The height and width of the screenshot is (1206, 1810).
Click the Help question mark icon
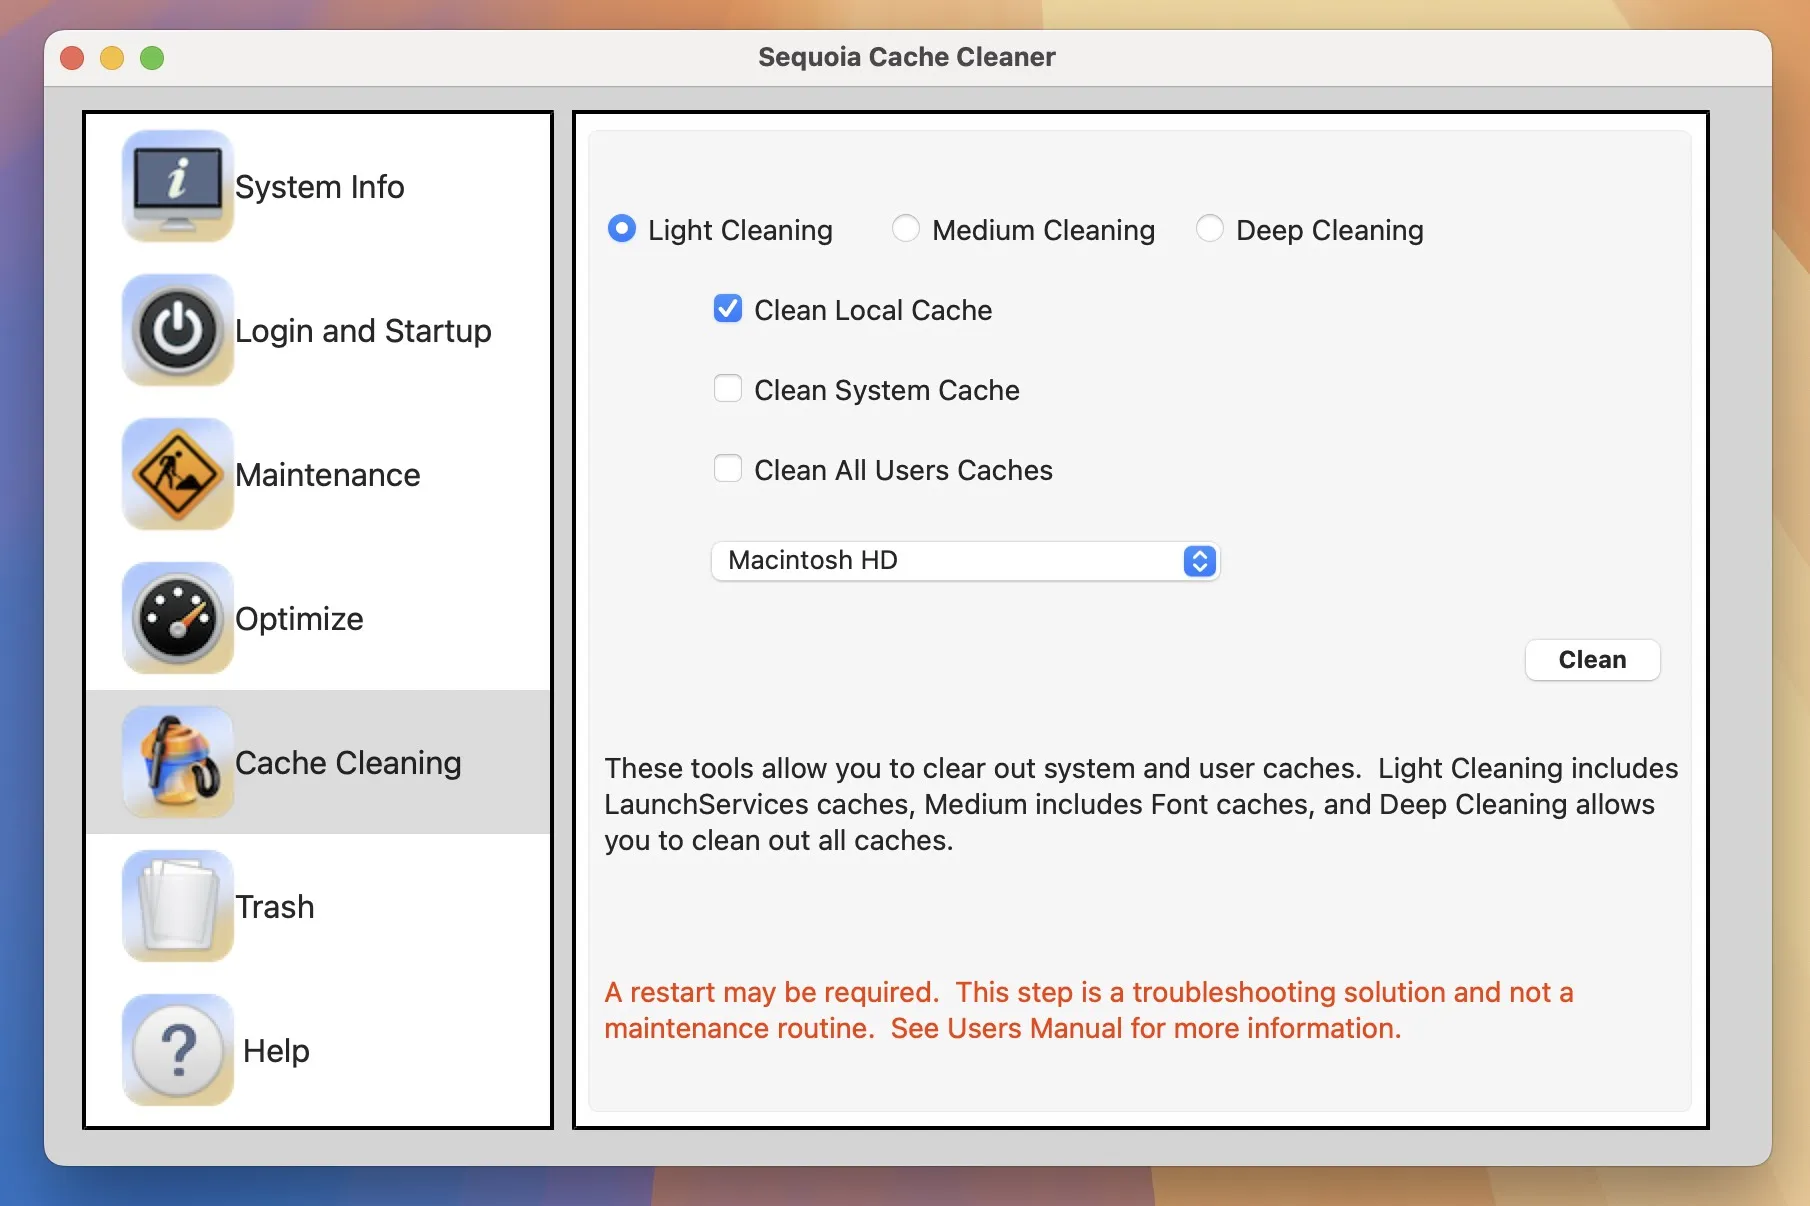pos(178,1050)
